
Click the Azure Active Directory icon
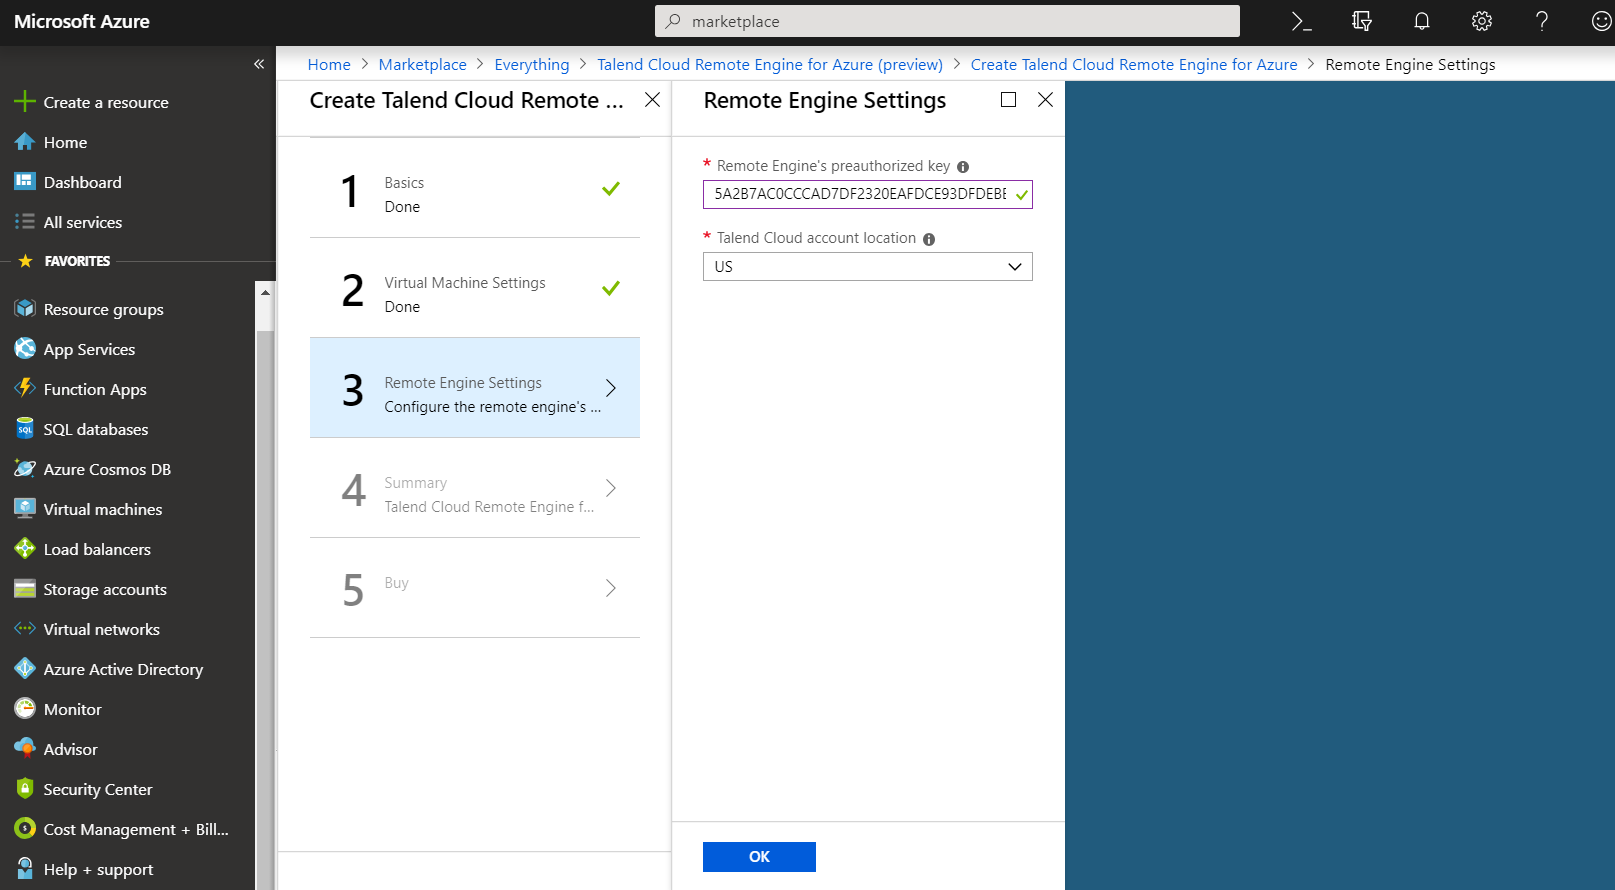25,669
